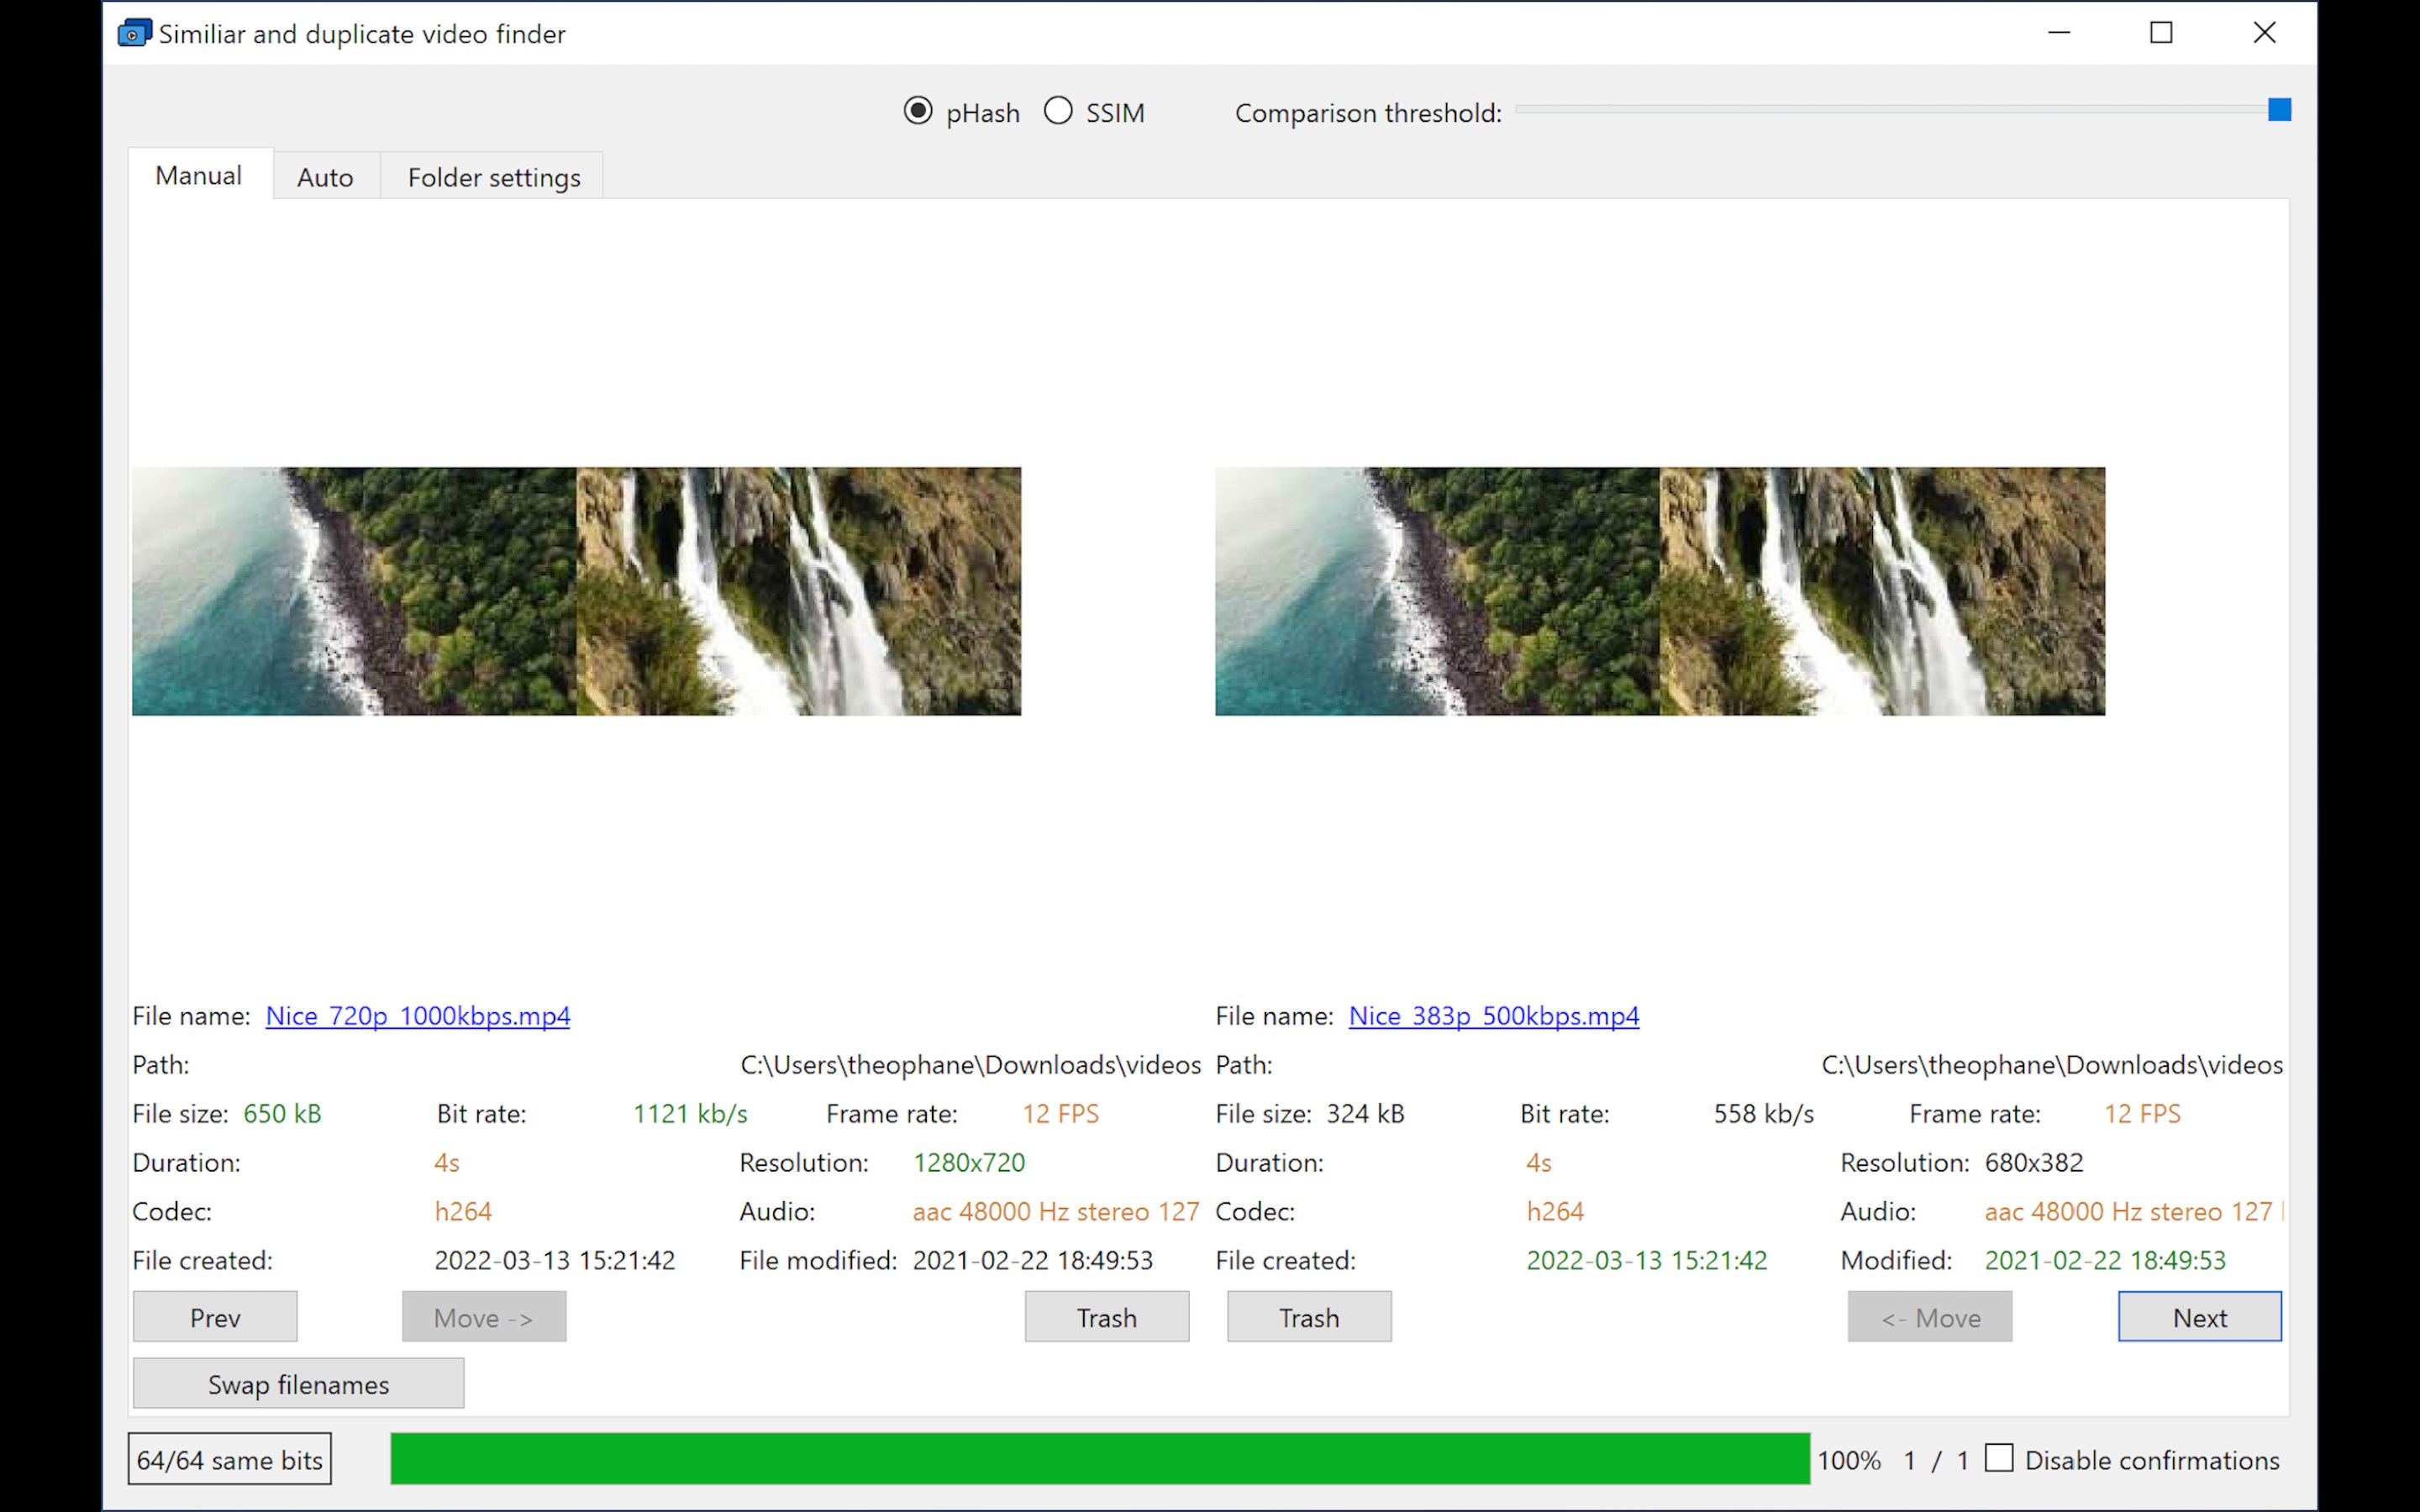Click the left waterfall video preview
The image size is (2420, 1512).
click(577, 591)
